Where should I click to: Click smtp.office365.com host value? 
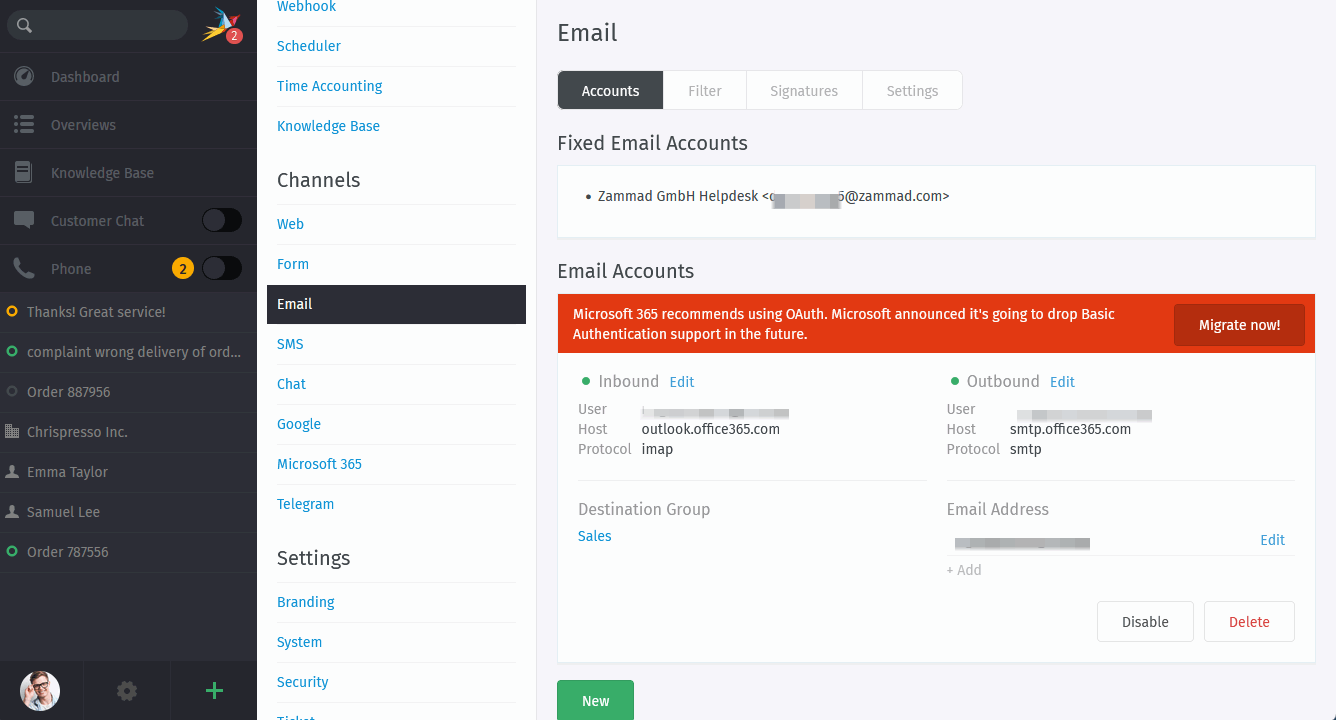[x=1070, y=429]
